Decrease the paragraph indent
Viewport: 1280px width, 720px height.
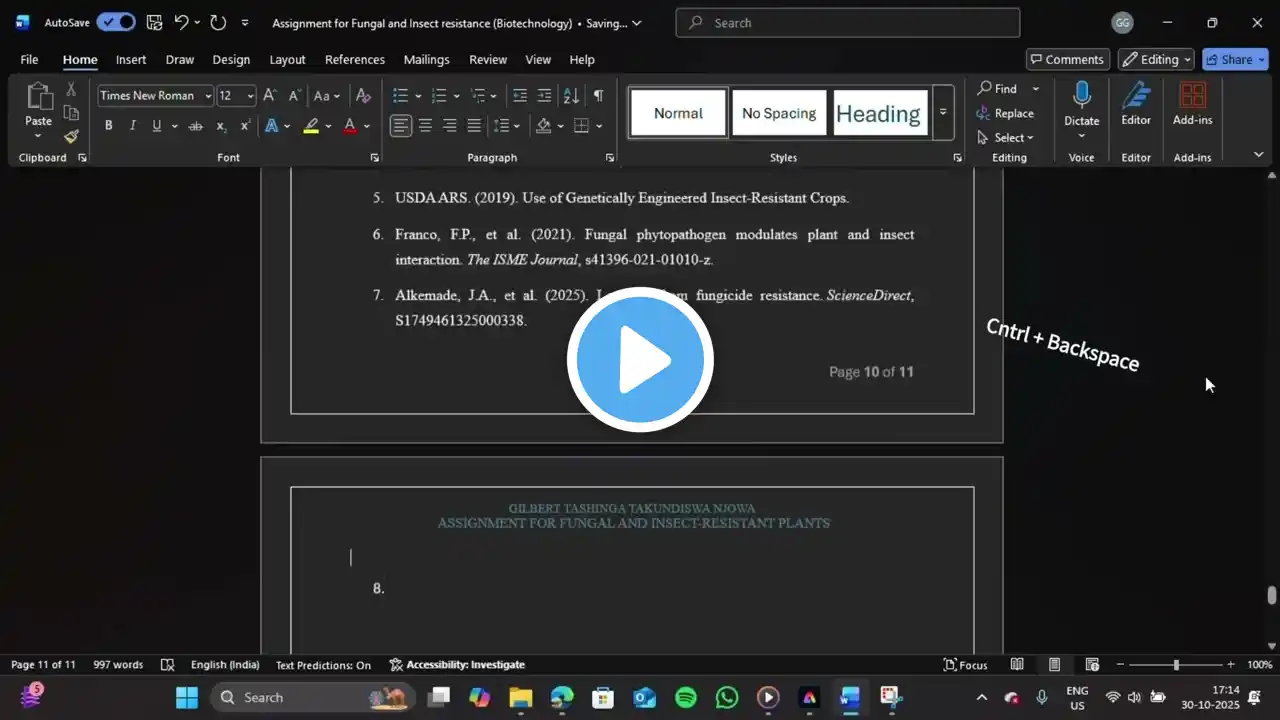(x=520, y=96)
